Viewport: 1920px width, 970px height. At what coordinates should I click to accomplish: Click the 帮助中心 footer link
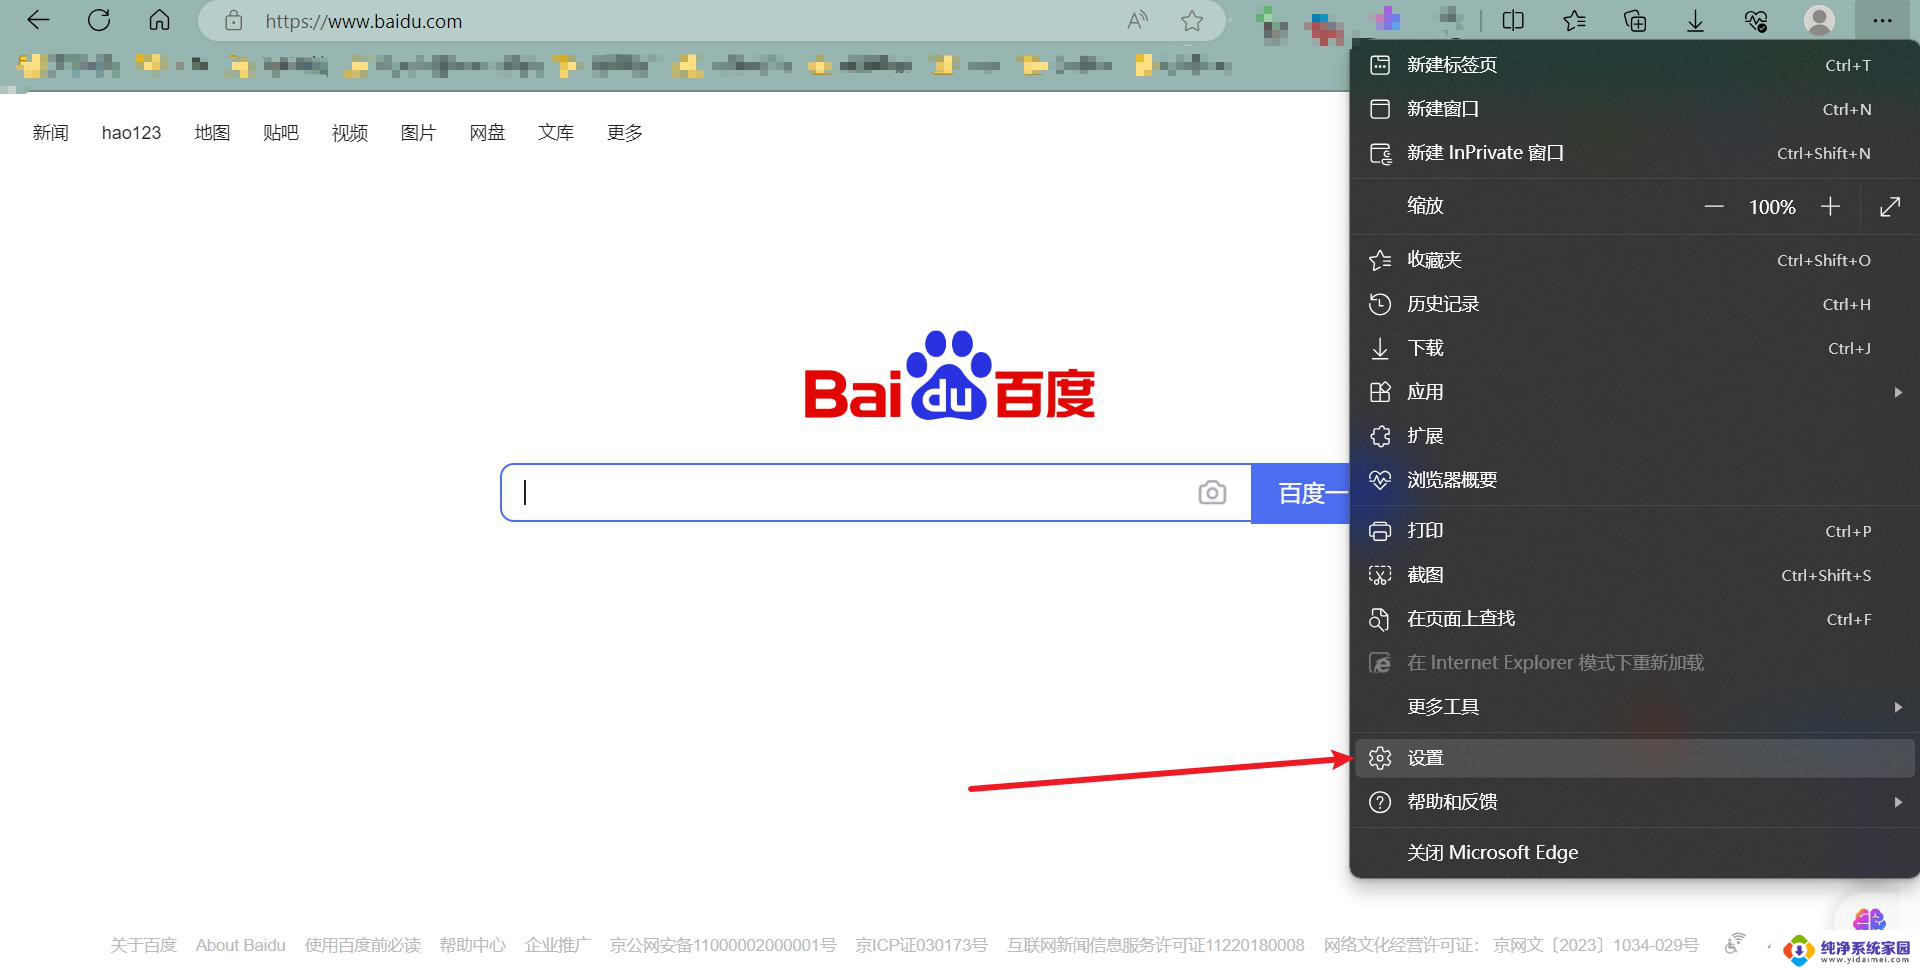(x=473, y=945)
